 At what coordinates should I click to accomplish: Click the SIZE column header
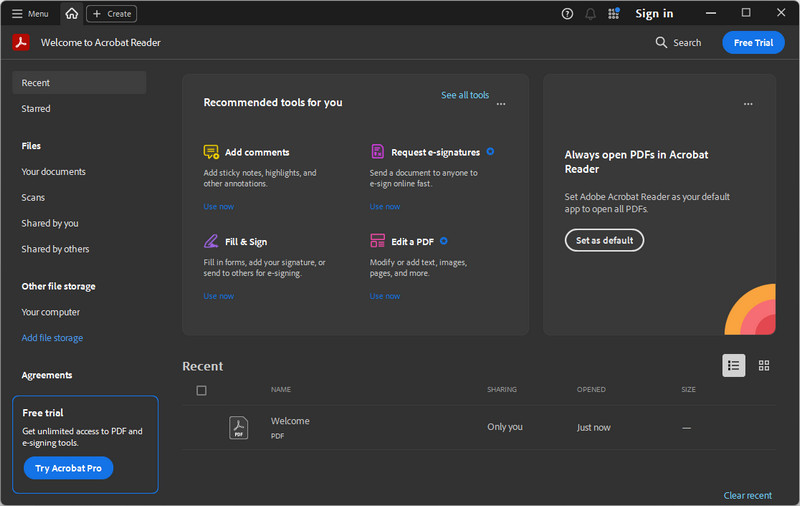[688, 390]
